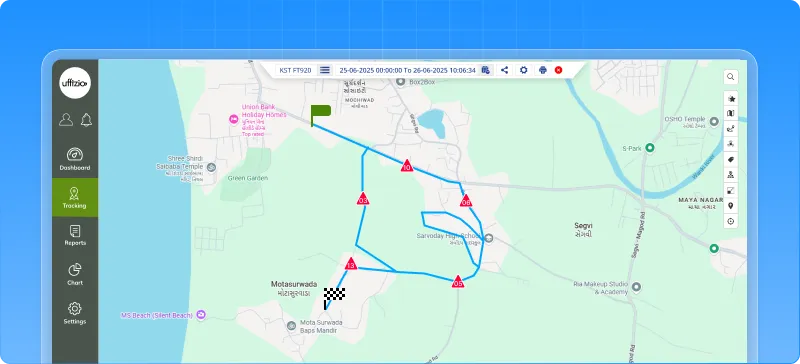This screenshot has height=364, width=800.
Task: Click the checkered finish flag marker
Action: [x=334, y=298]
